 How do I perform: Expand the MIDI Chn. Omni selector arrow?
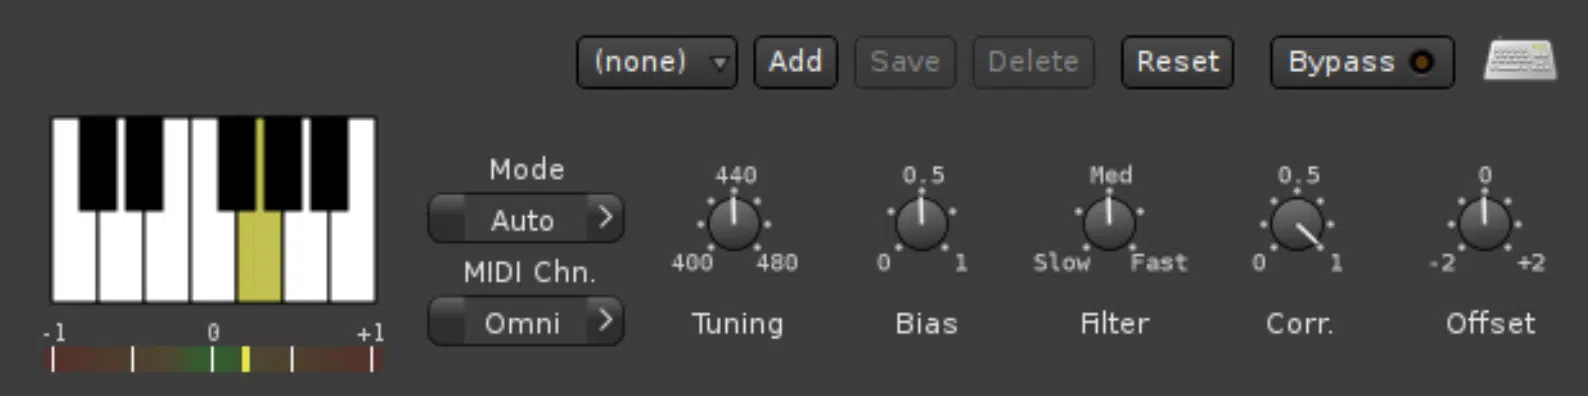605,321
